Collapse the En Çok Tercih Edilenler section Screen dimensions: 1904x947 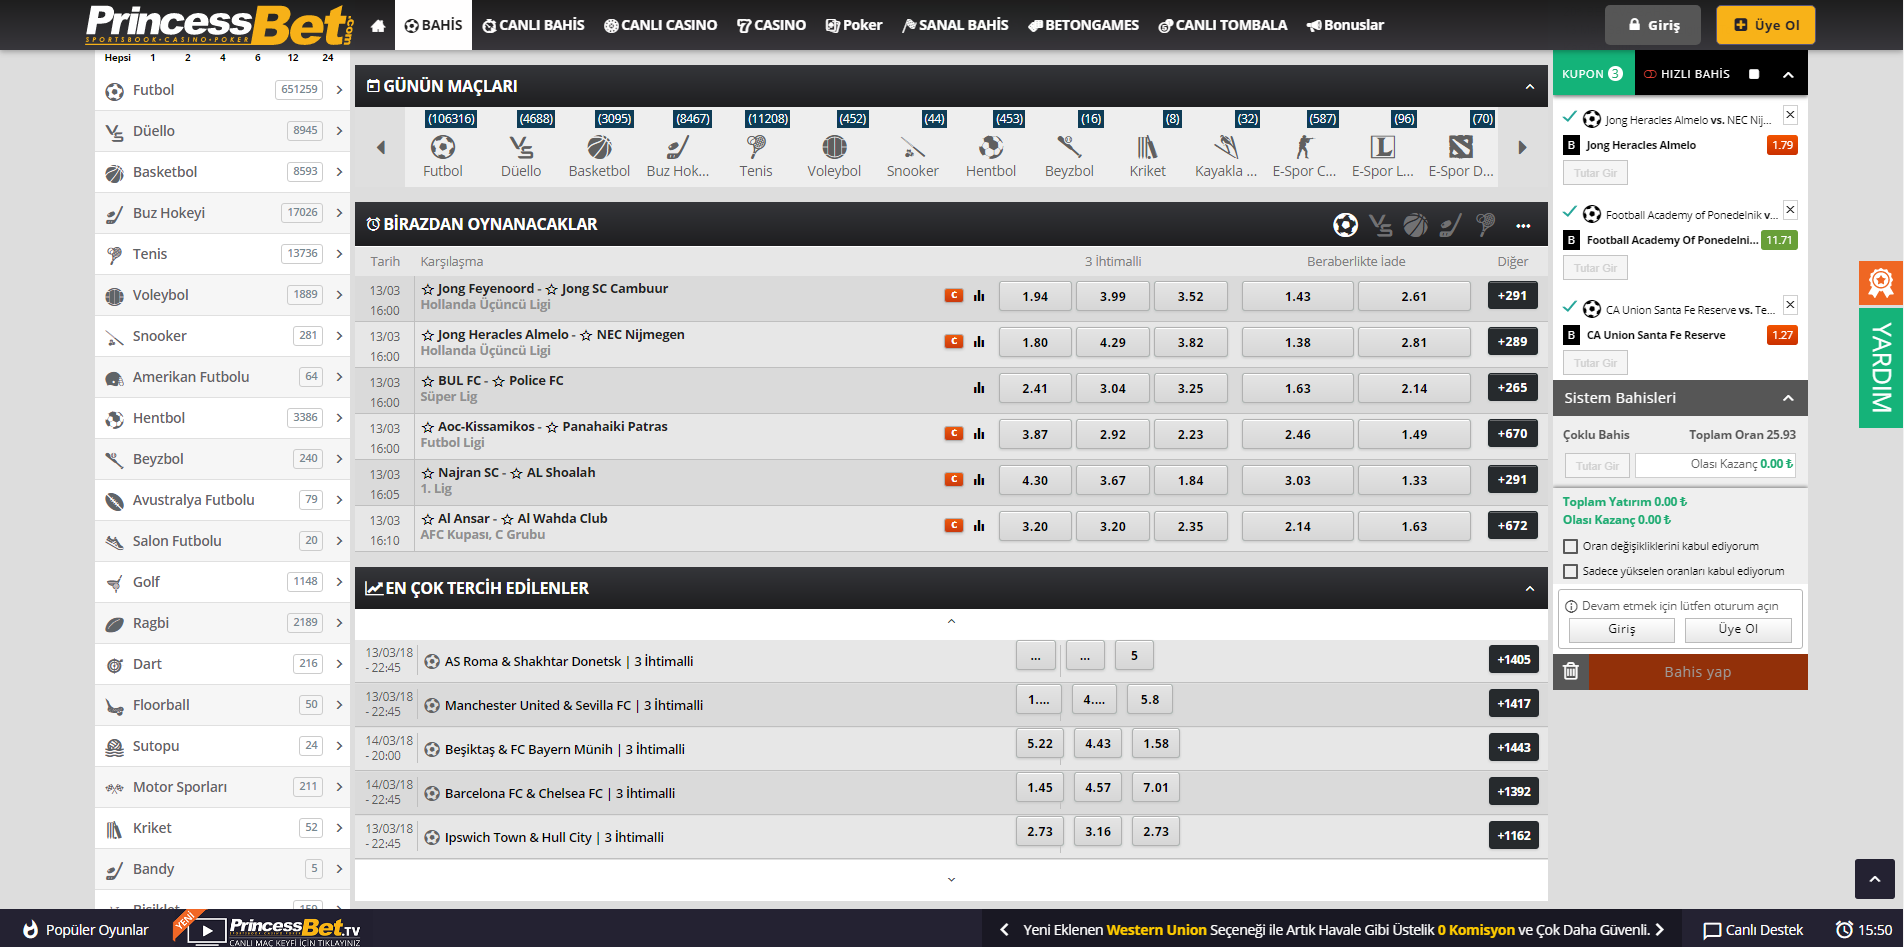click(1529, 589)
